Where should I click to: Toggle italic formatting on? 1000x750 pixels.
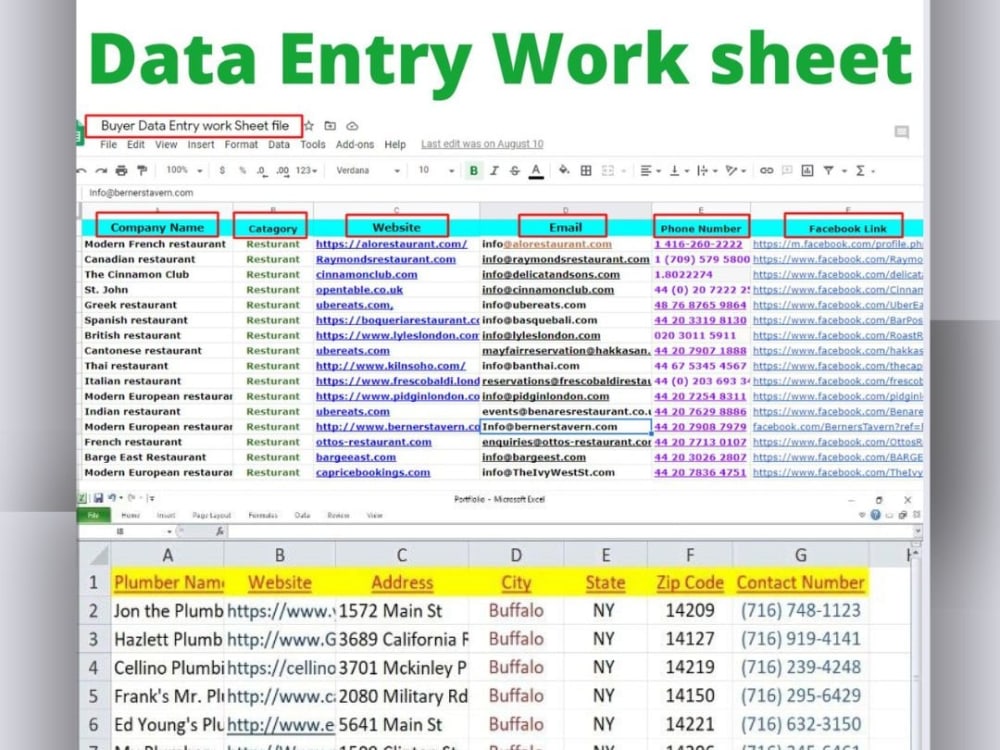pos(493,170)
